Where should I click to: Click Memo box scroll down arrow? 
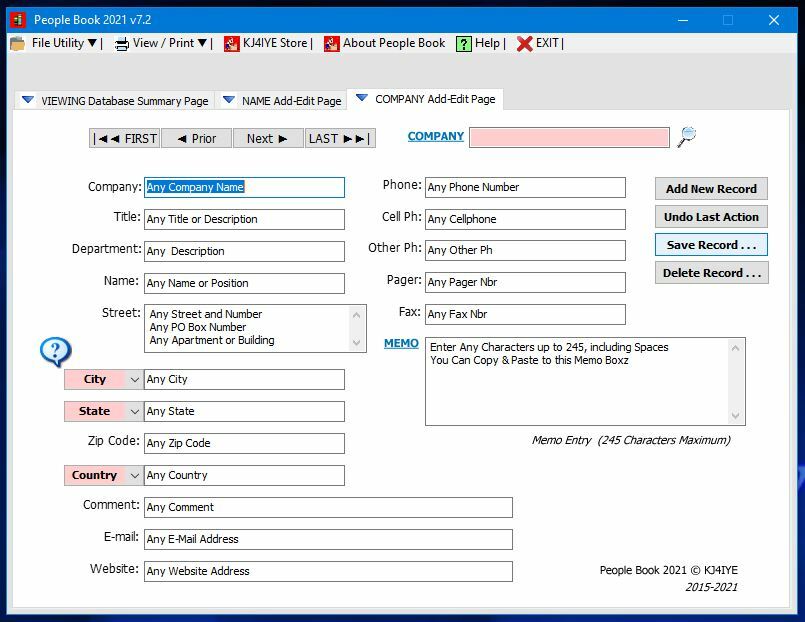736,415
